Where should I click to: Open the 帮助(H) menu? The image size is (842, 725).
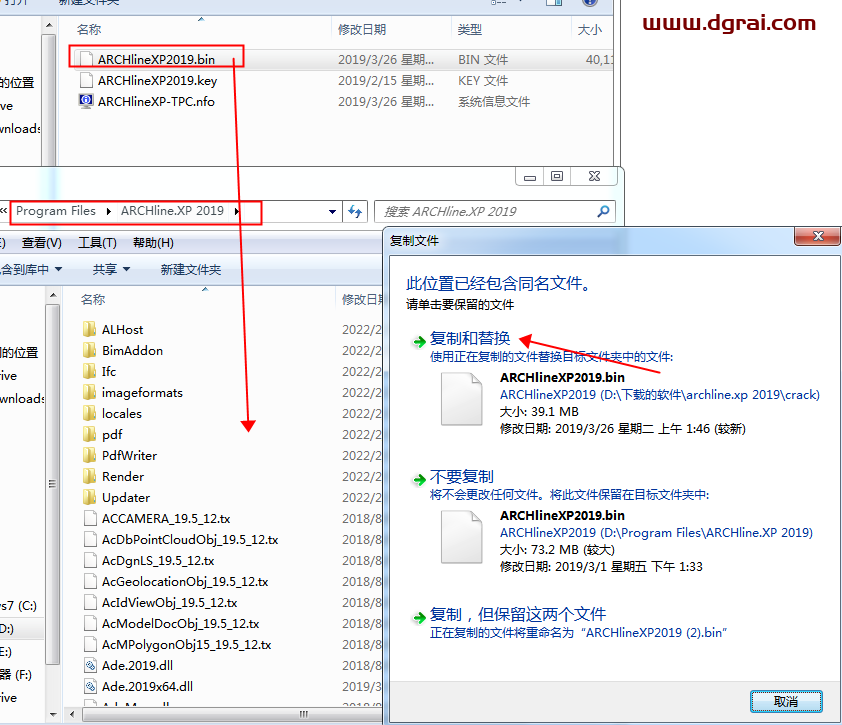tap(153, 243)
